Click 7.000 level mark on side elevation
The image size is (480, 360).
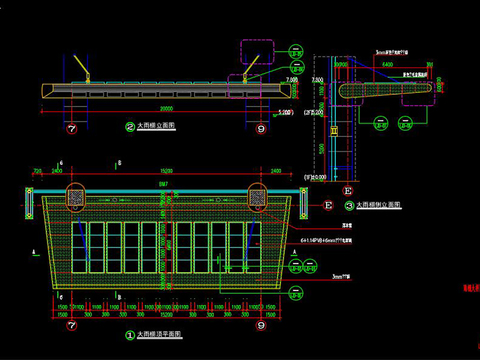pos(317,80)
